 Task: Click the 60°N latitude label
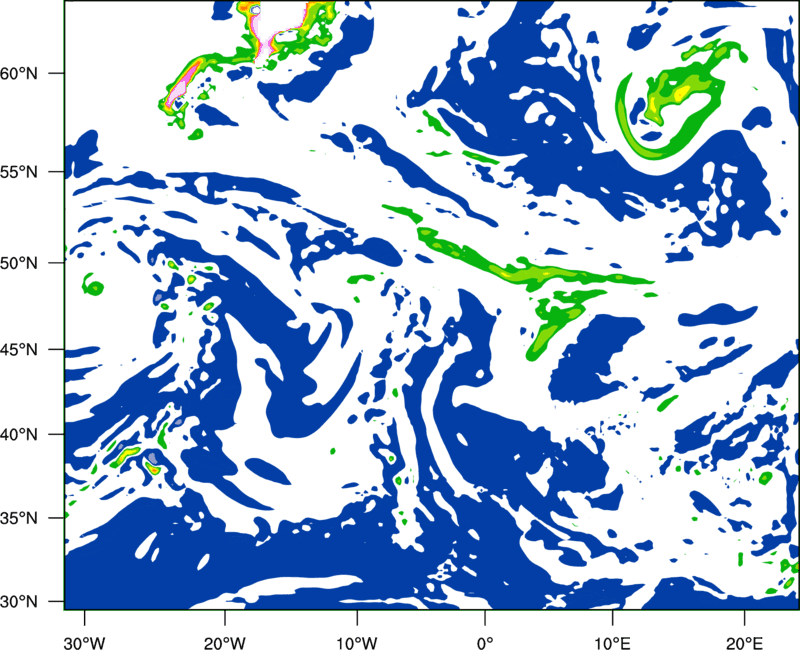click(x=19, y=73)
